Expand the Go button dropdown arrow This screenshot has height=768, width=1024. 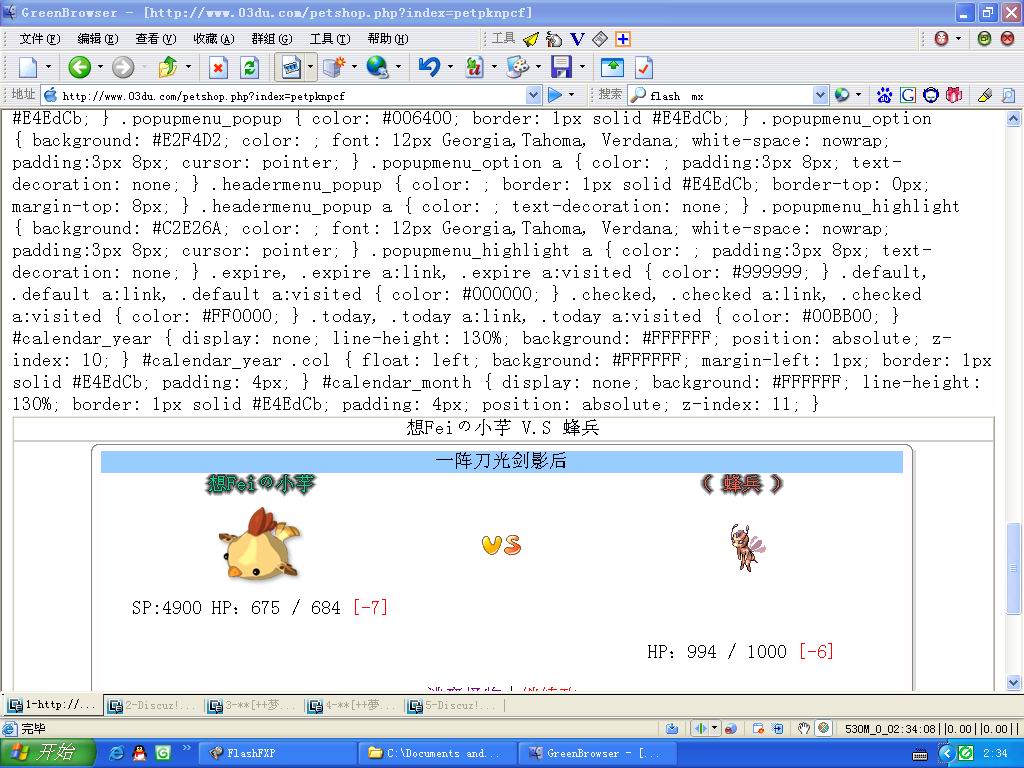571,95
